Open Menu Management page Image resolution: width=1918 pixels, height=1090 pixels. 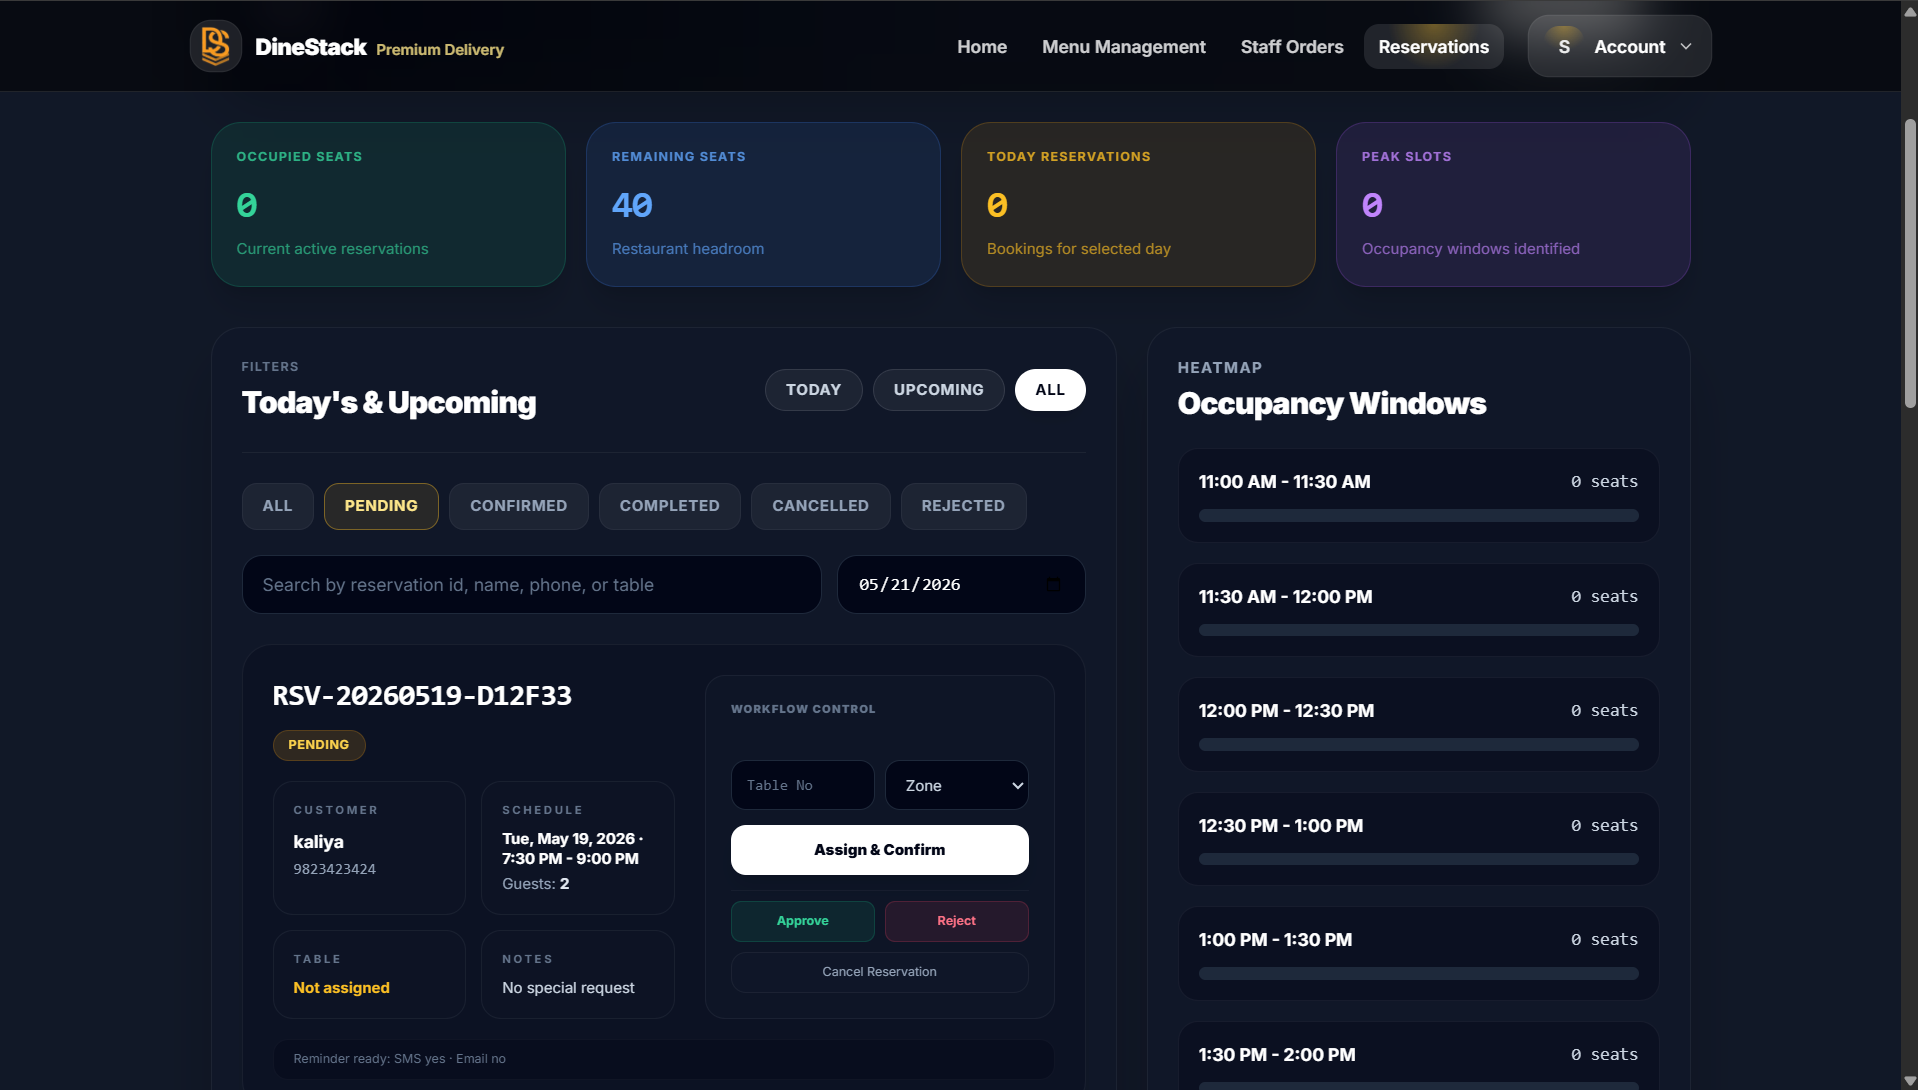tap(1124, 47)
